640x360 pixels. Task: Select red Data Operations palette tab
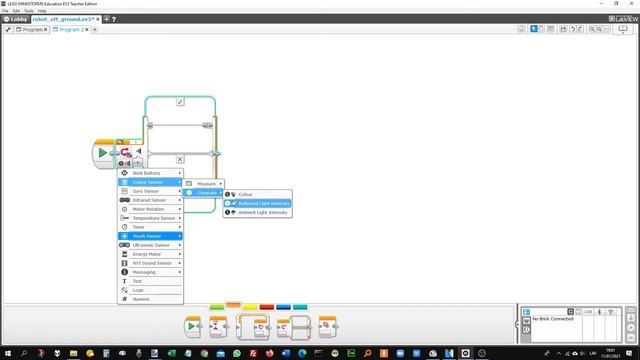coord(267,307)
